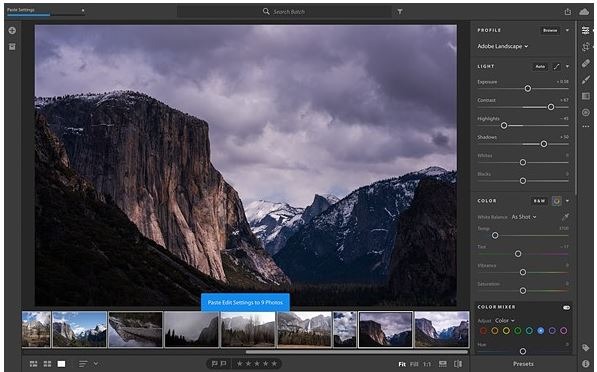Open the My Photos library icon

(x=12, y=46)
